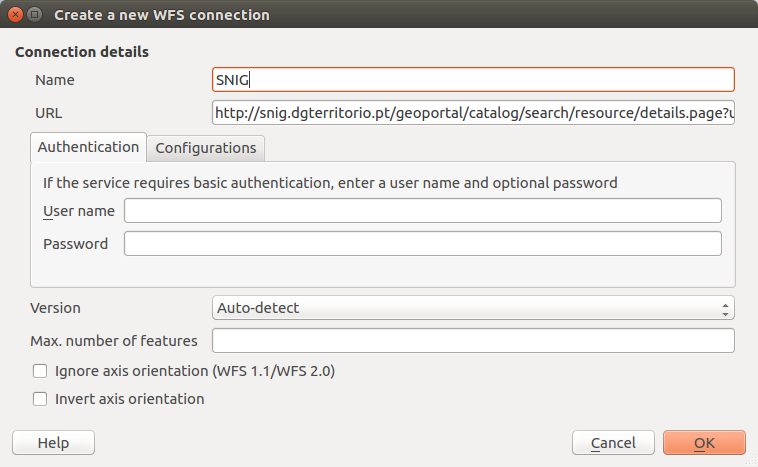Viewport: 758px width, 467px height.
Task: Expand the Version Auto-detect dropdown
Action: pyautogui.click(x=473, y=308)
